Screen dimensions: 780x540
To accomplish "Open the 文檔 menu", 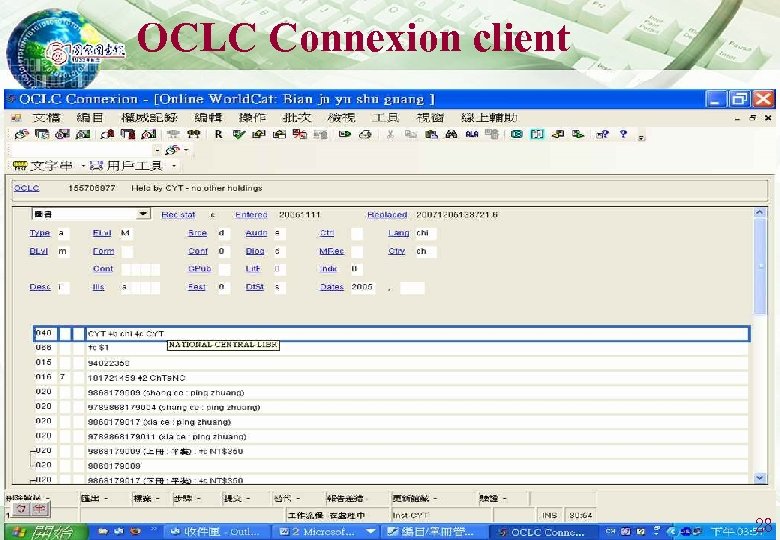I will point(46,118).
